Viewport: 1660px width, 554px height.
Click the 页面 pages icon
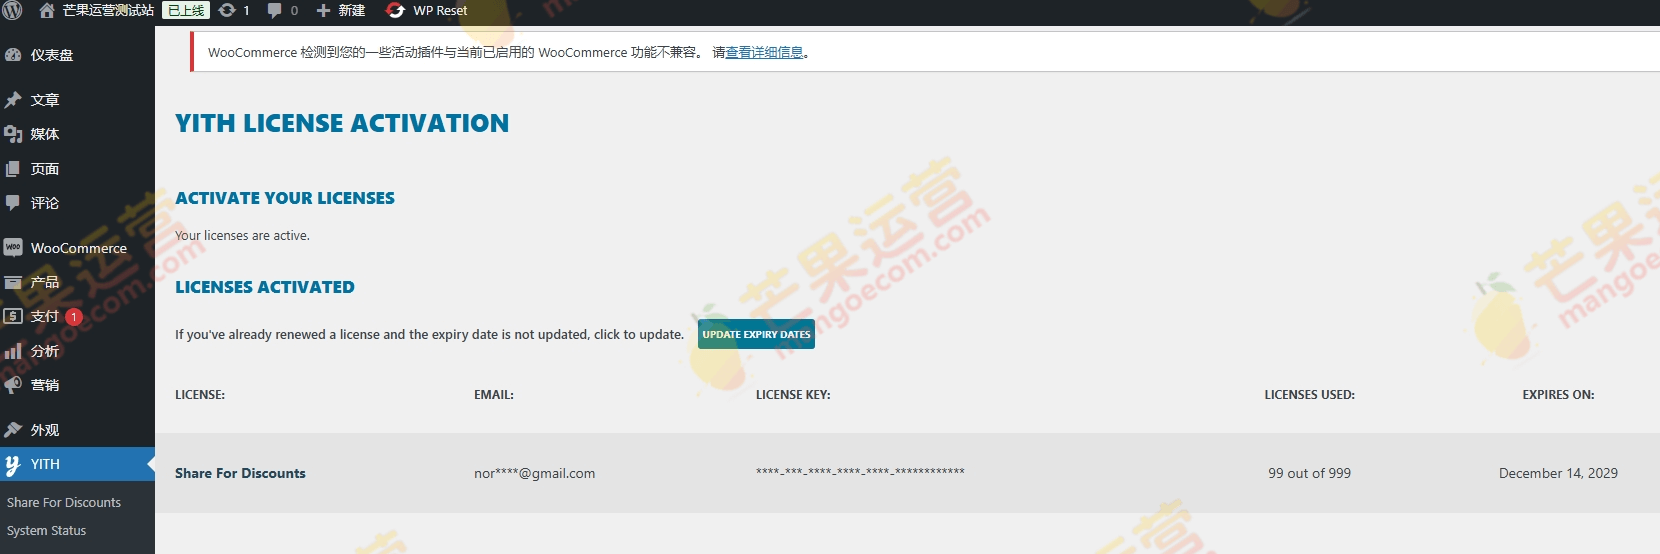coord(13,169)
